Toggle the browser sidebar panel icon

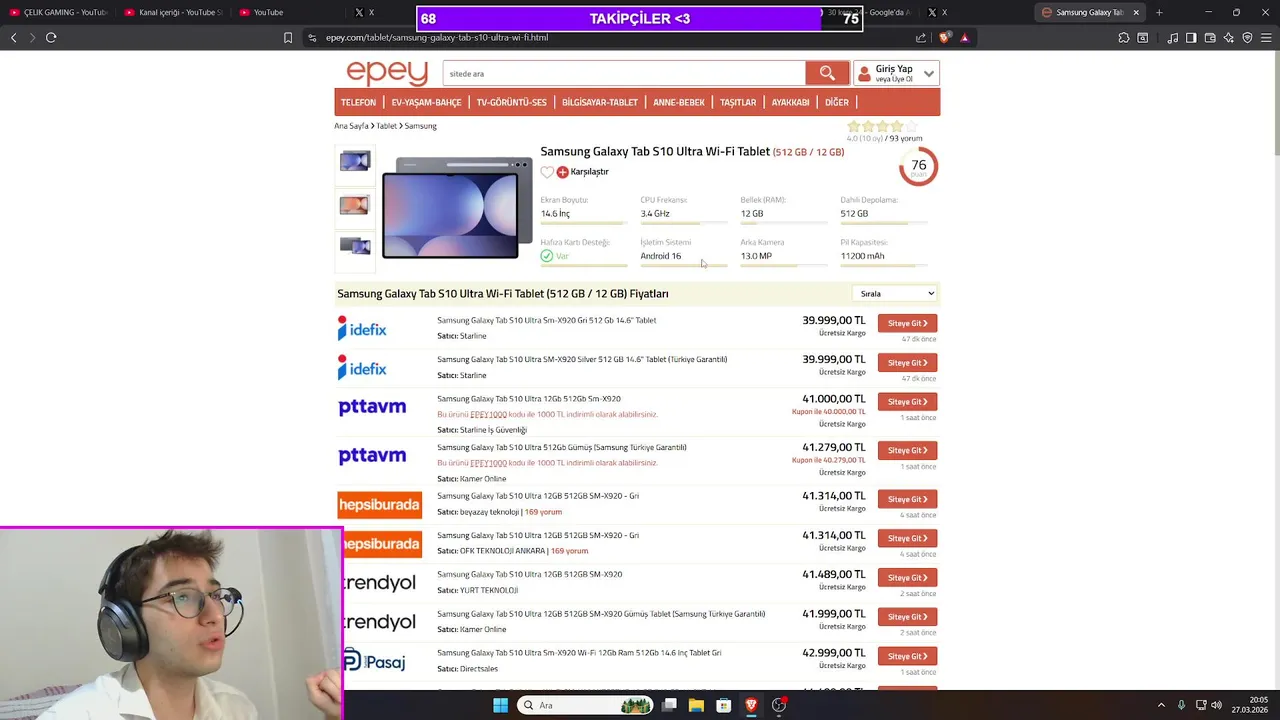1191,37
